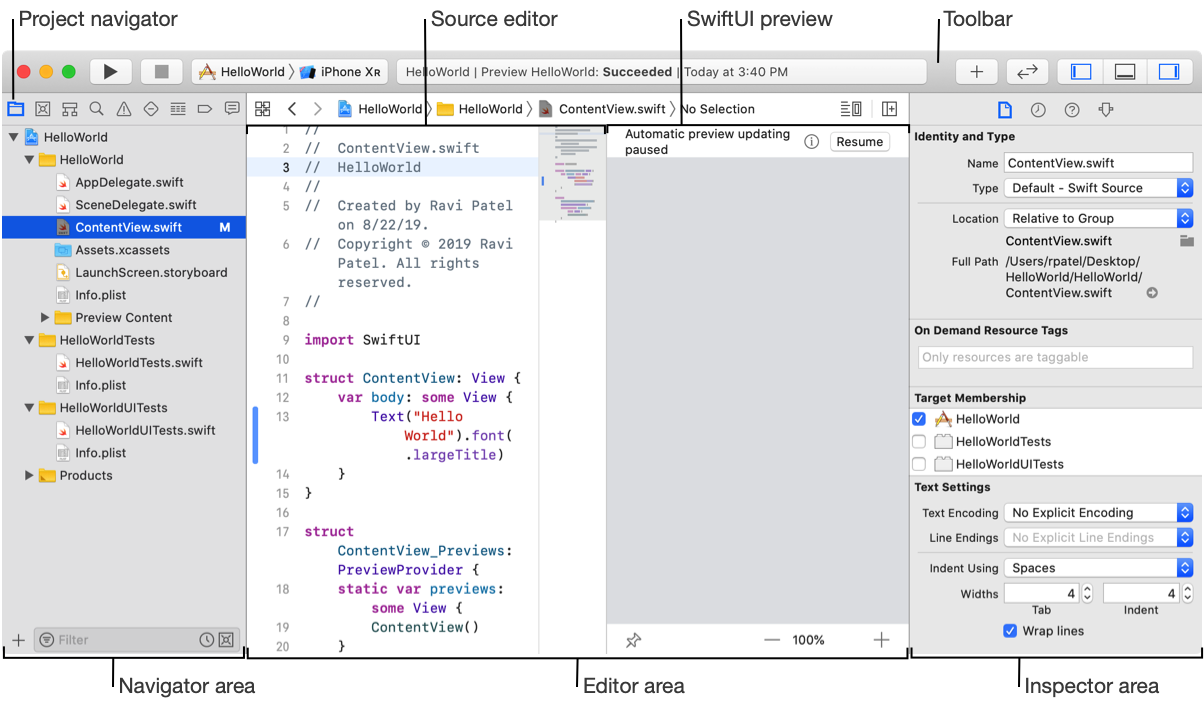Open the Report navigator speech bubble tab

232,109
